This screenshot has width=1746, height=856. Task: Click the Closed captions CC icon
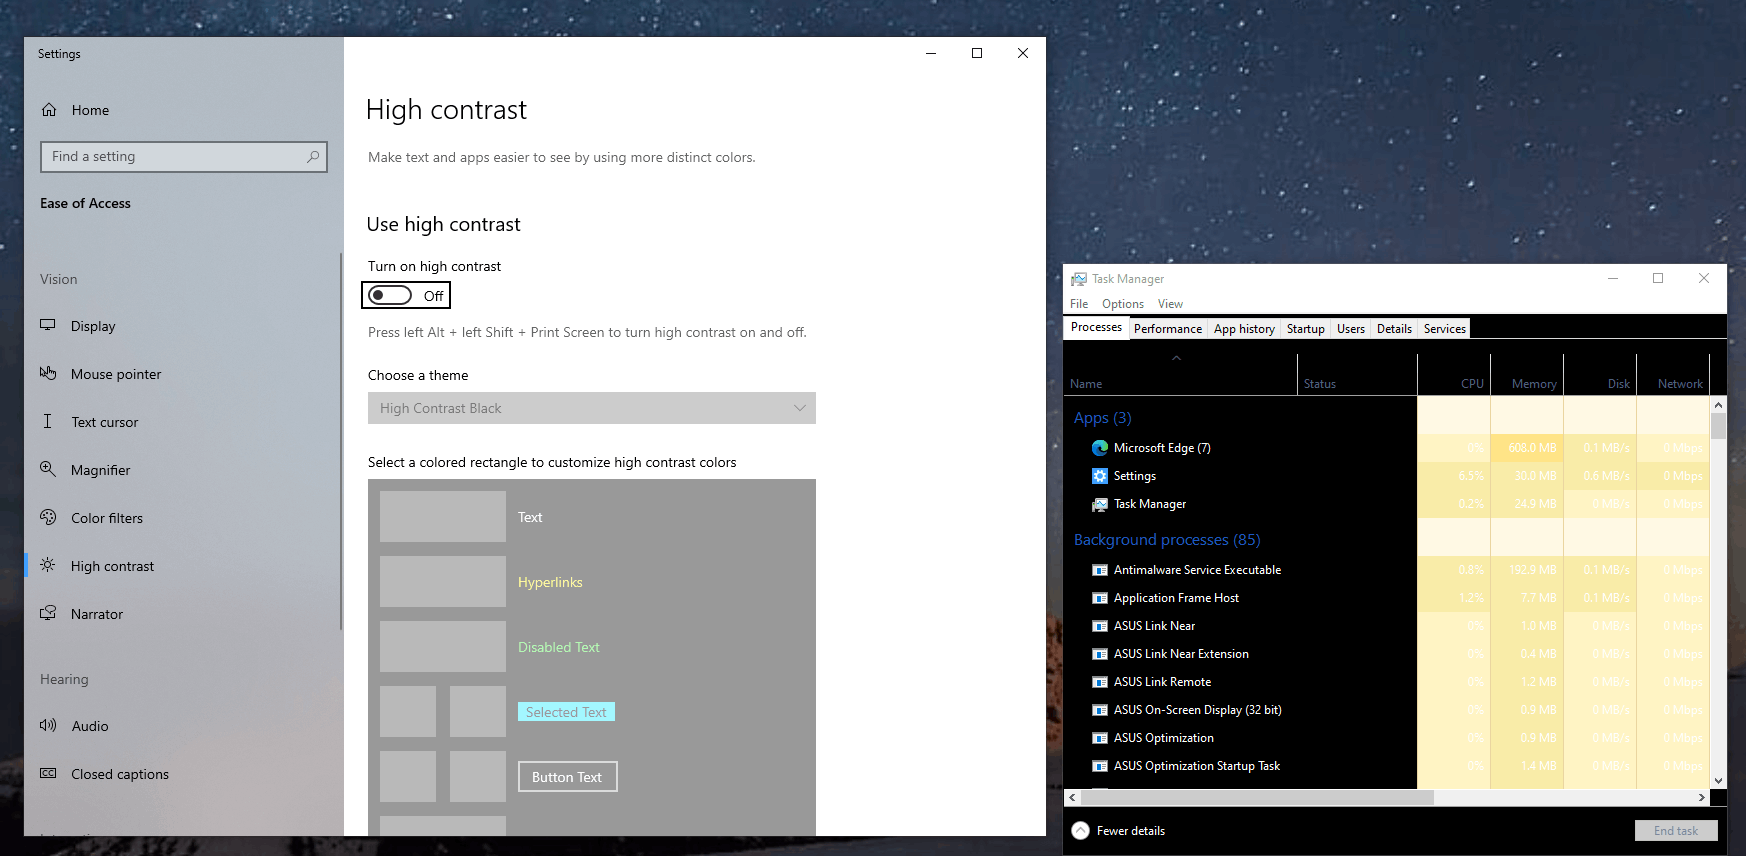click(x=48, y=773)
